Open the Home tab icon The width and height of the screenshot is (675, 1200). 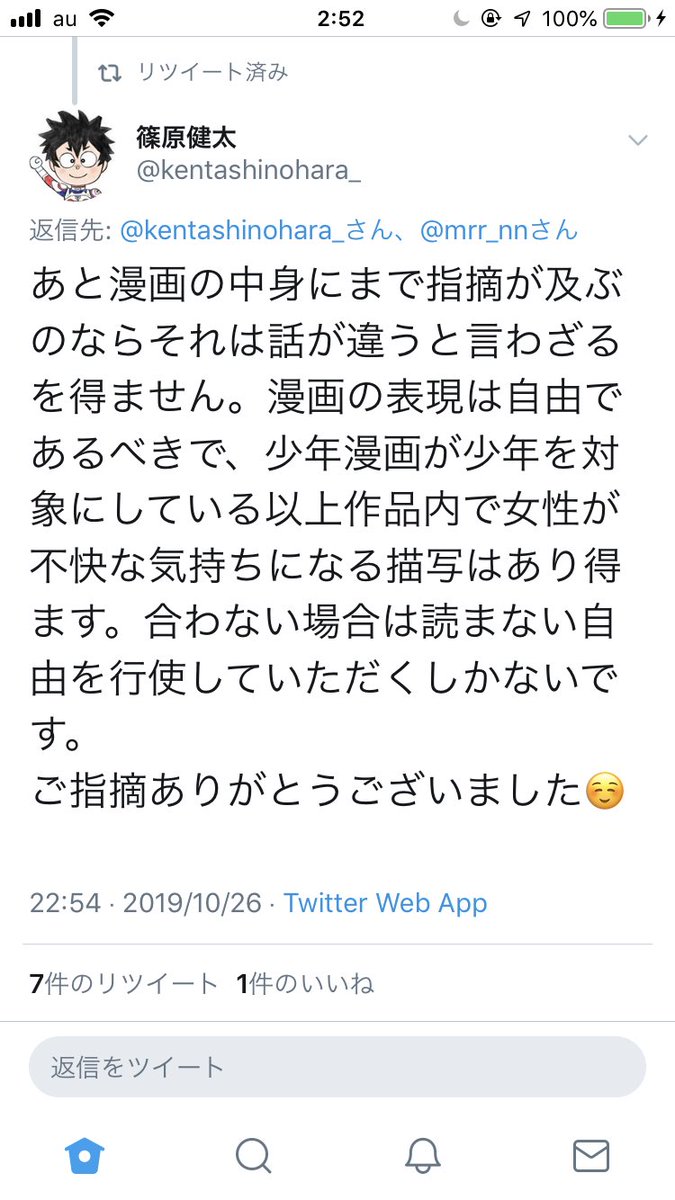pyautogui.click(x=85, y=1156)
